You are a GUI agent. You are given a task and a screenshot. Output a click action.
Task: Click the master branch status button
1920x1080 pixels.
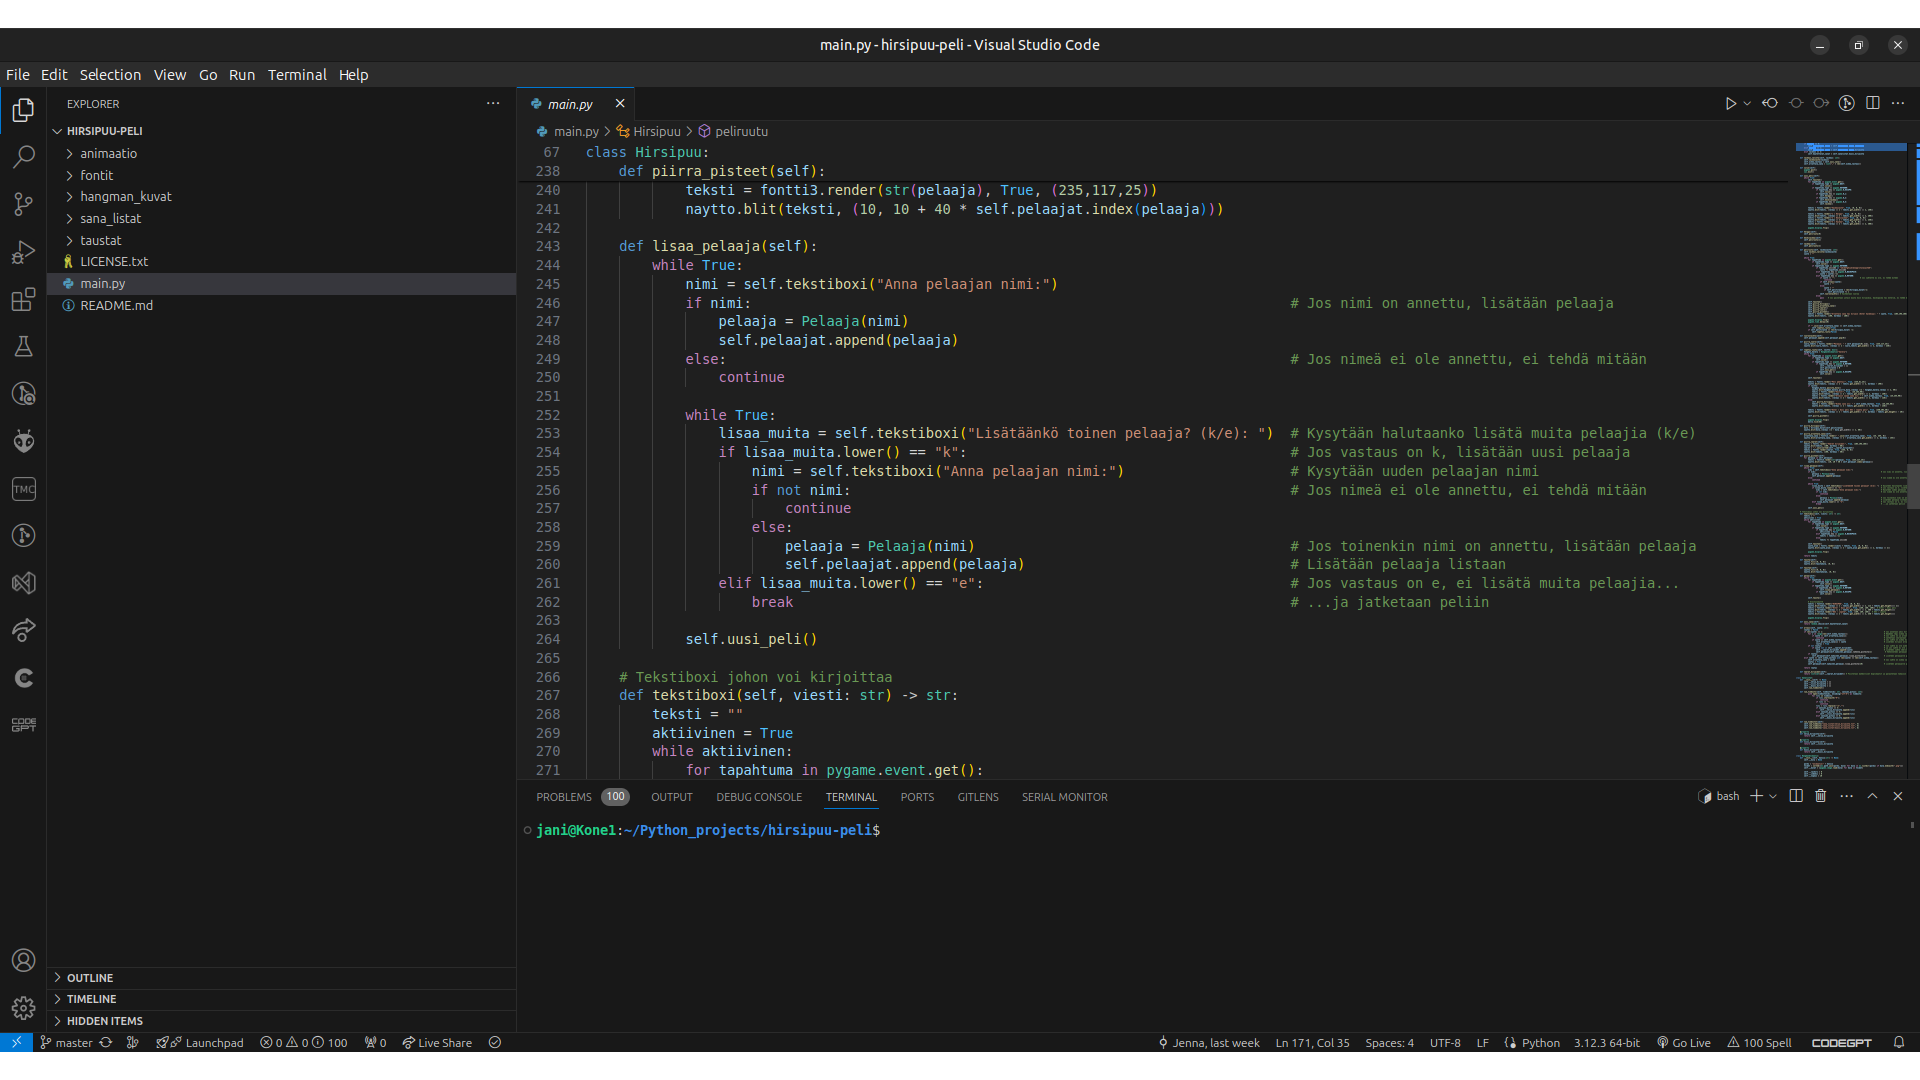pos(66,1042)
